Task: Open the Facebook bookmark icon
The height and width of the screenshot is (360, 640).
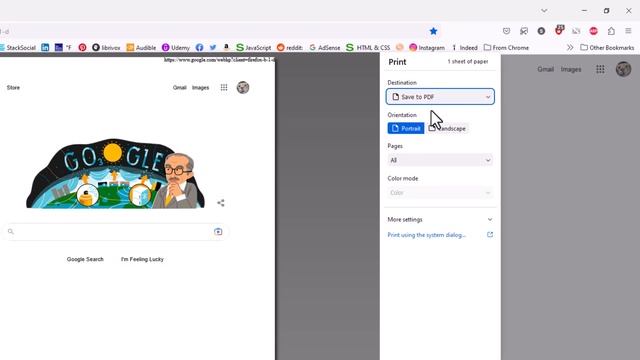Action: 199,47
